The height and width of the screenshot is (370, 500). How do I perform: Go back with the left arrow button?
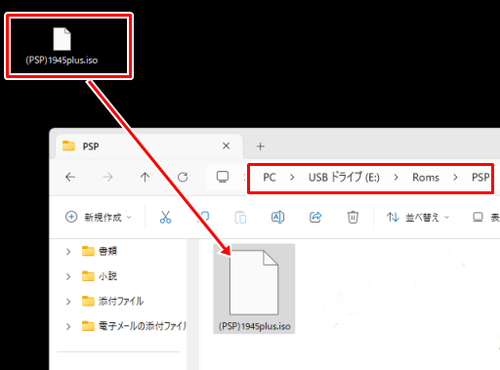tap(70, 177)
